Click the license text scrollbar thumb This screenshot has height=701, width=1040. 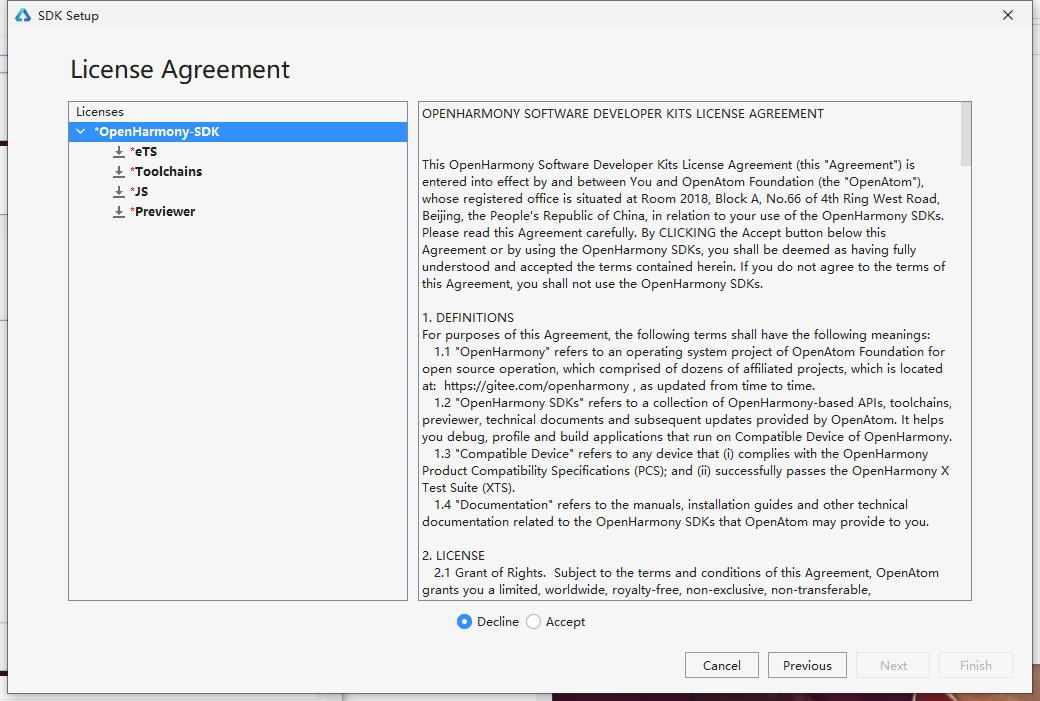[966, 134]
